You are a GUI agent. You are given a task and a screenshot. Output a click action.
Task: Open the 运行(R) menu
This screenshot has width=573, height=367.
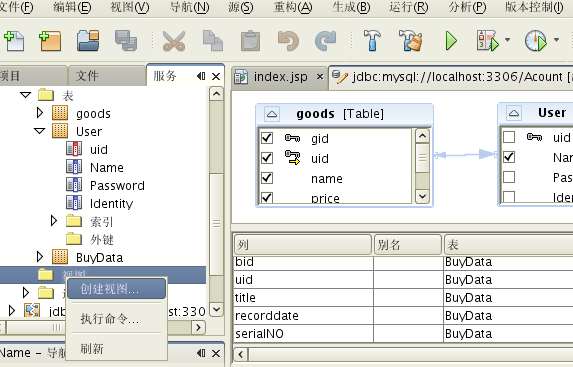(x=409, y=7)
